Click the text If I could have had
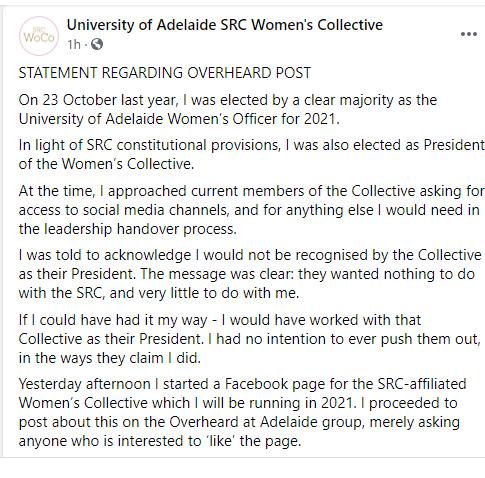 pyautogui.click(x=79, y=320)
